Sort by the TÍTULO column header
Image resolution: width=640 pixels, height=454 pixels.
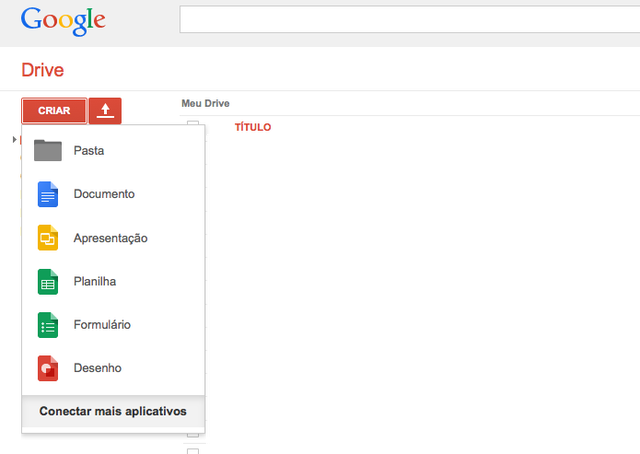[253, 127]
